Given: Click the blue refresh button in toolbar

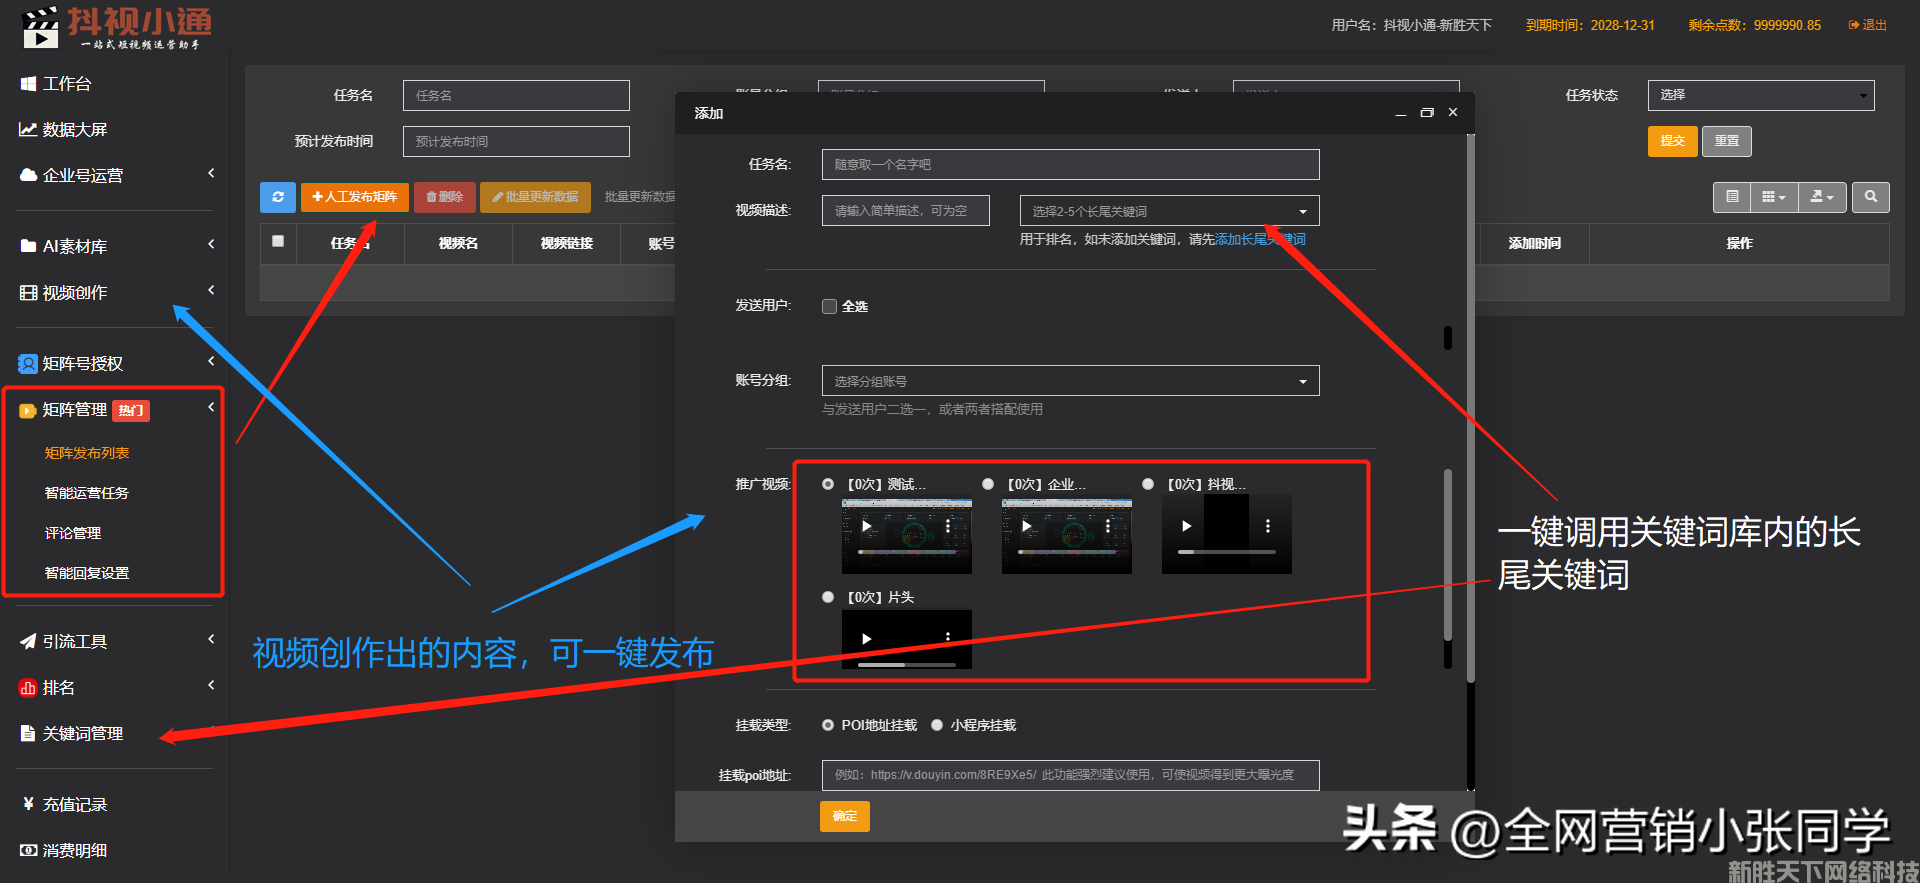Looking at the screenshot, I should (x=278, y=197).
